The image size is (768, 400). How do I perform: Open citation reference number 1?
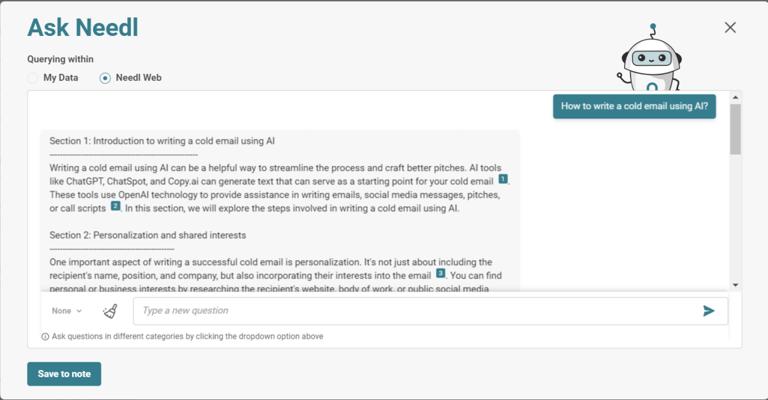click(503, 180)
